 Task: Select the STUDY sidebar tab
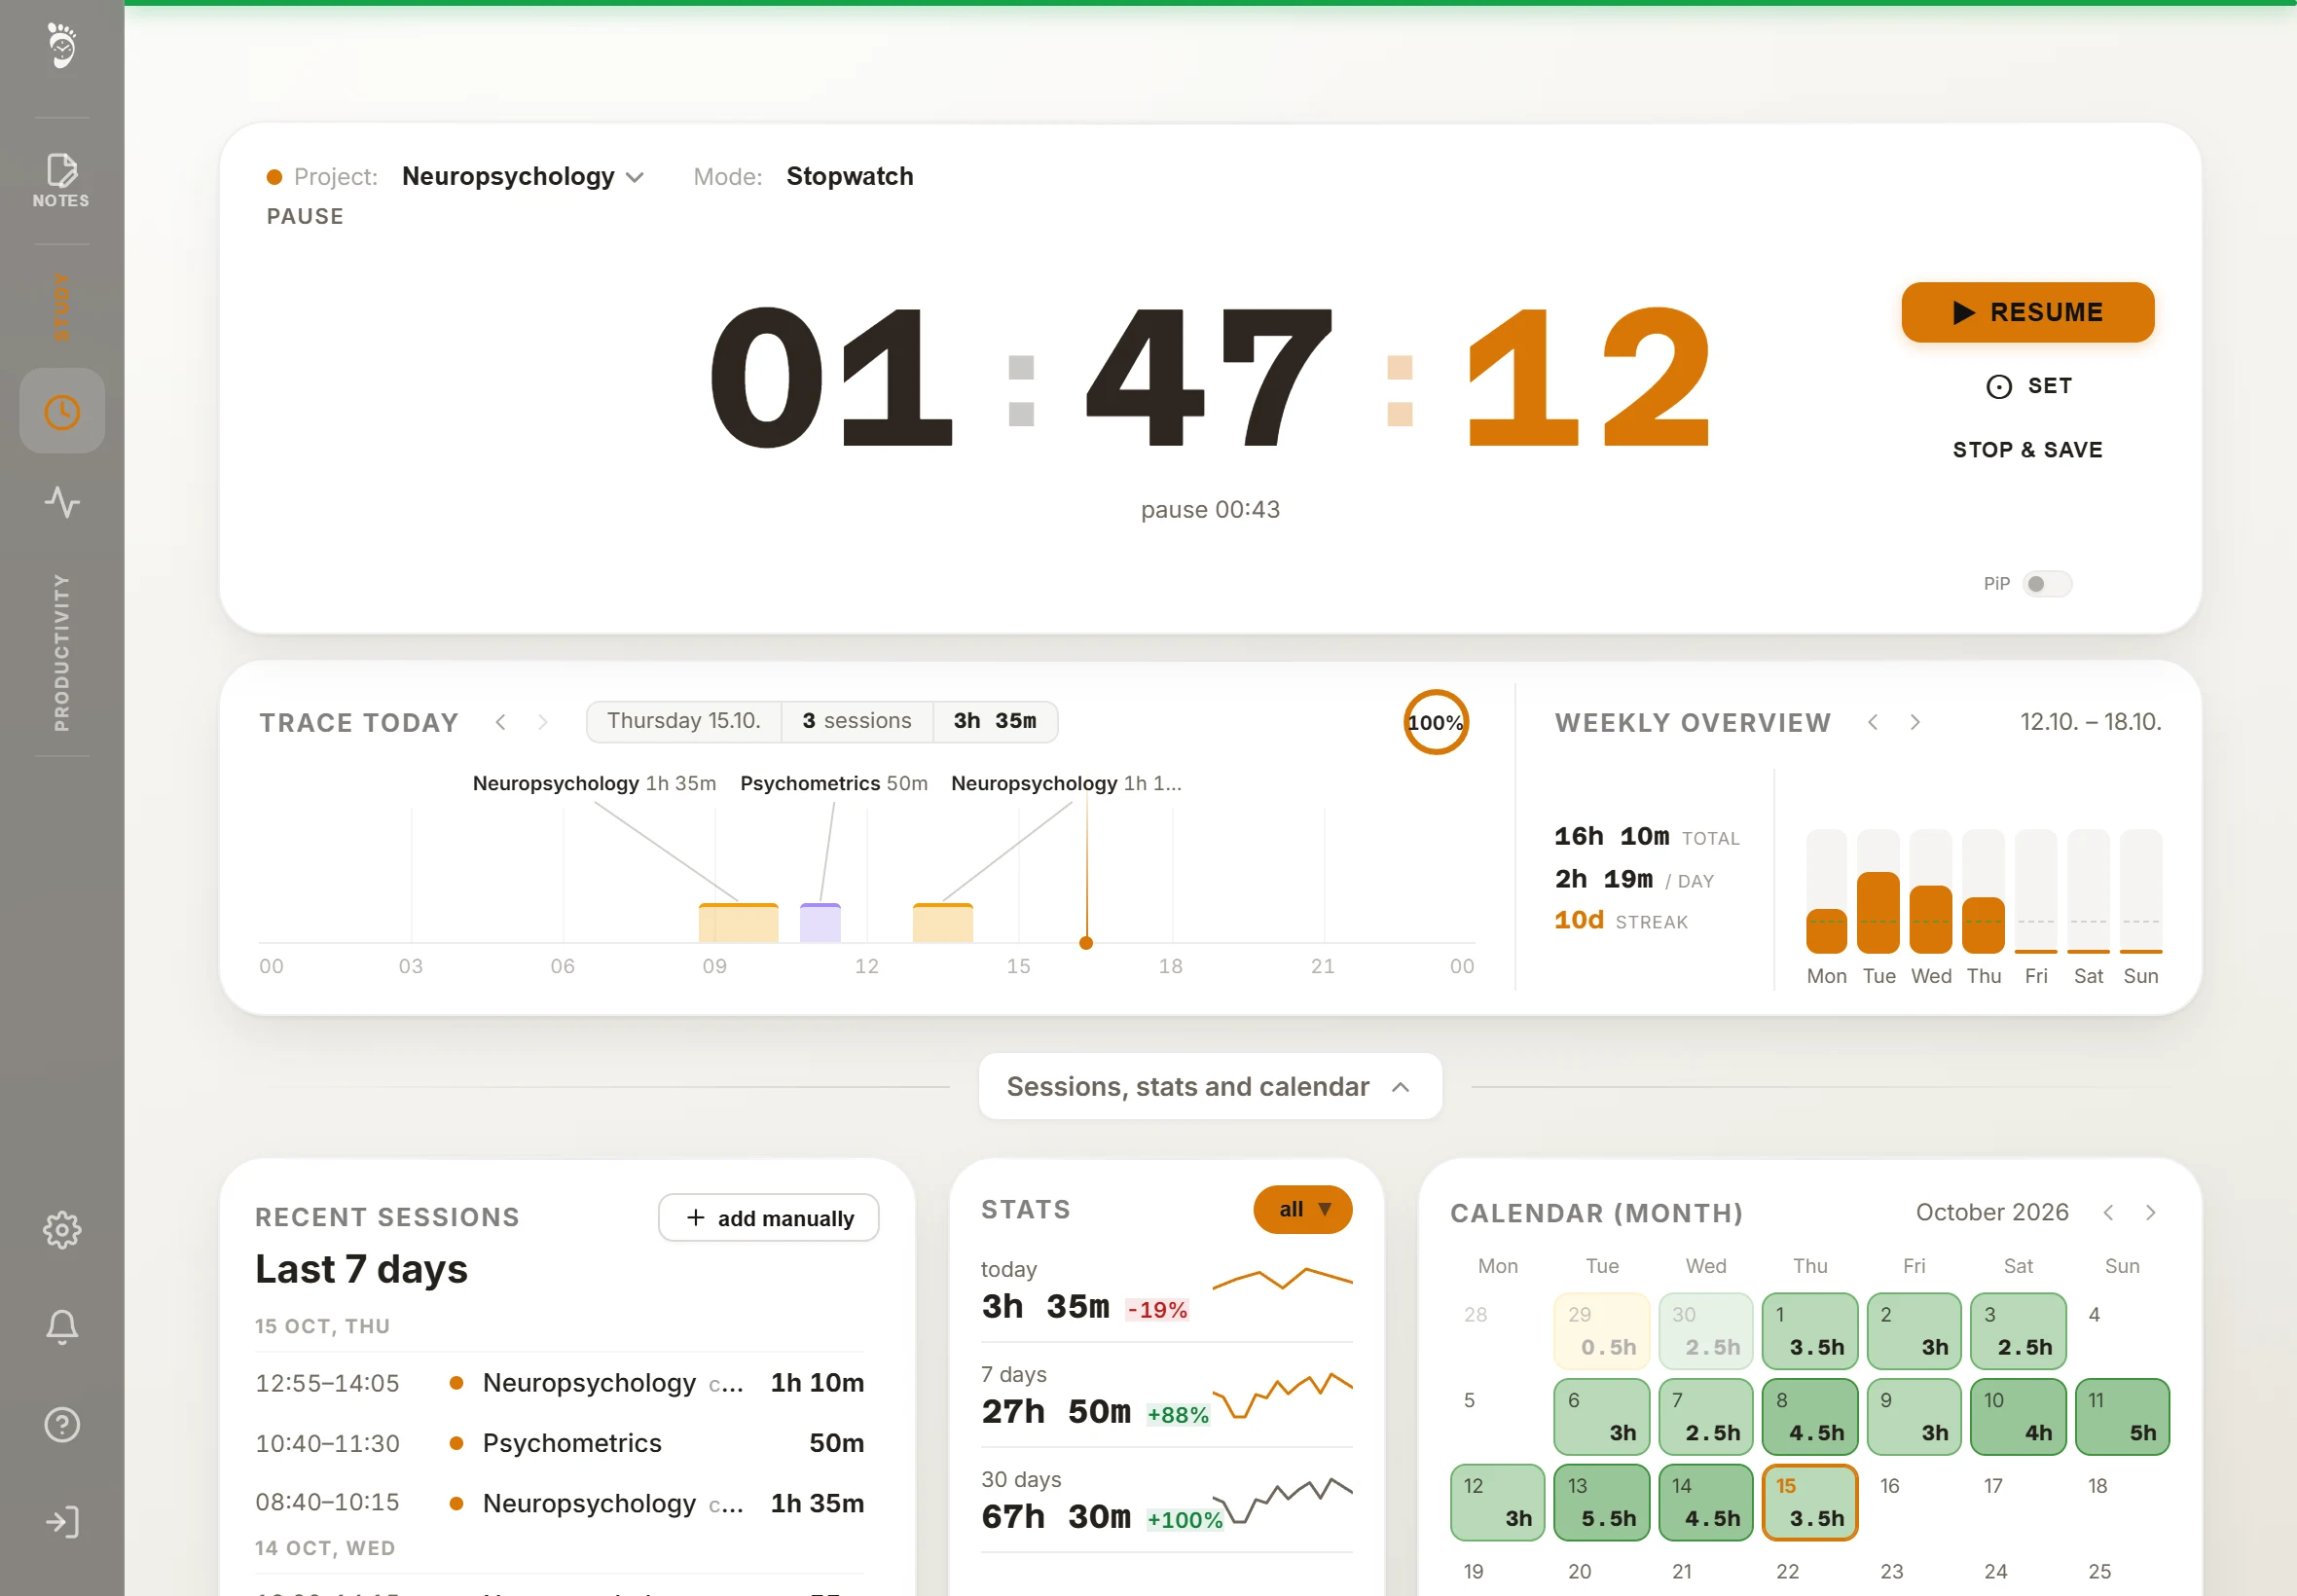[x=61, y=306]
